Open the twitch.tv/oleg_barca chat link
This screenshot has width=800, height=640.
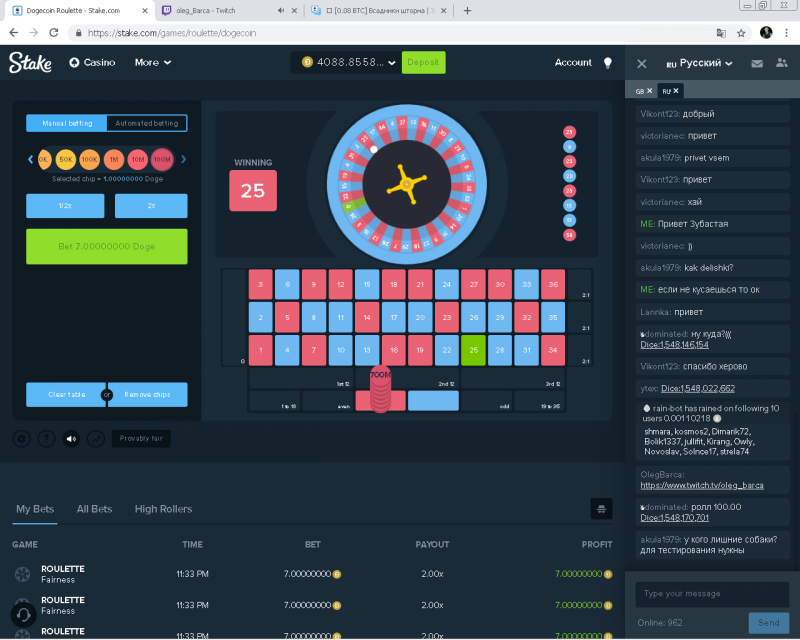(x=702, y=485)
